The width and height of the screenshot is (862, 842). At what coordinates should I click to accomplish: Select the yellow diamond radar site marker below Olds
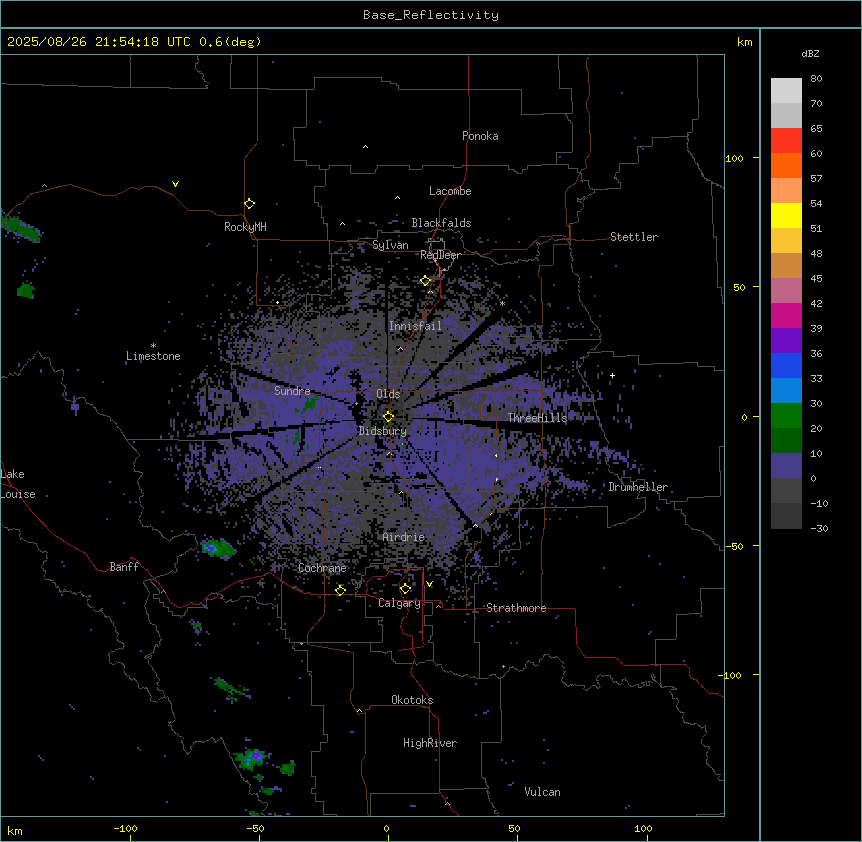coord(388,417)
